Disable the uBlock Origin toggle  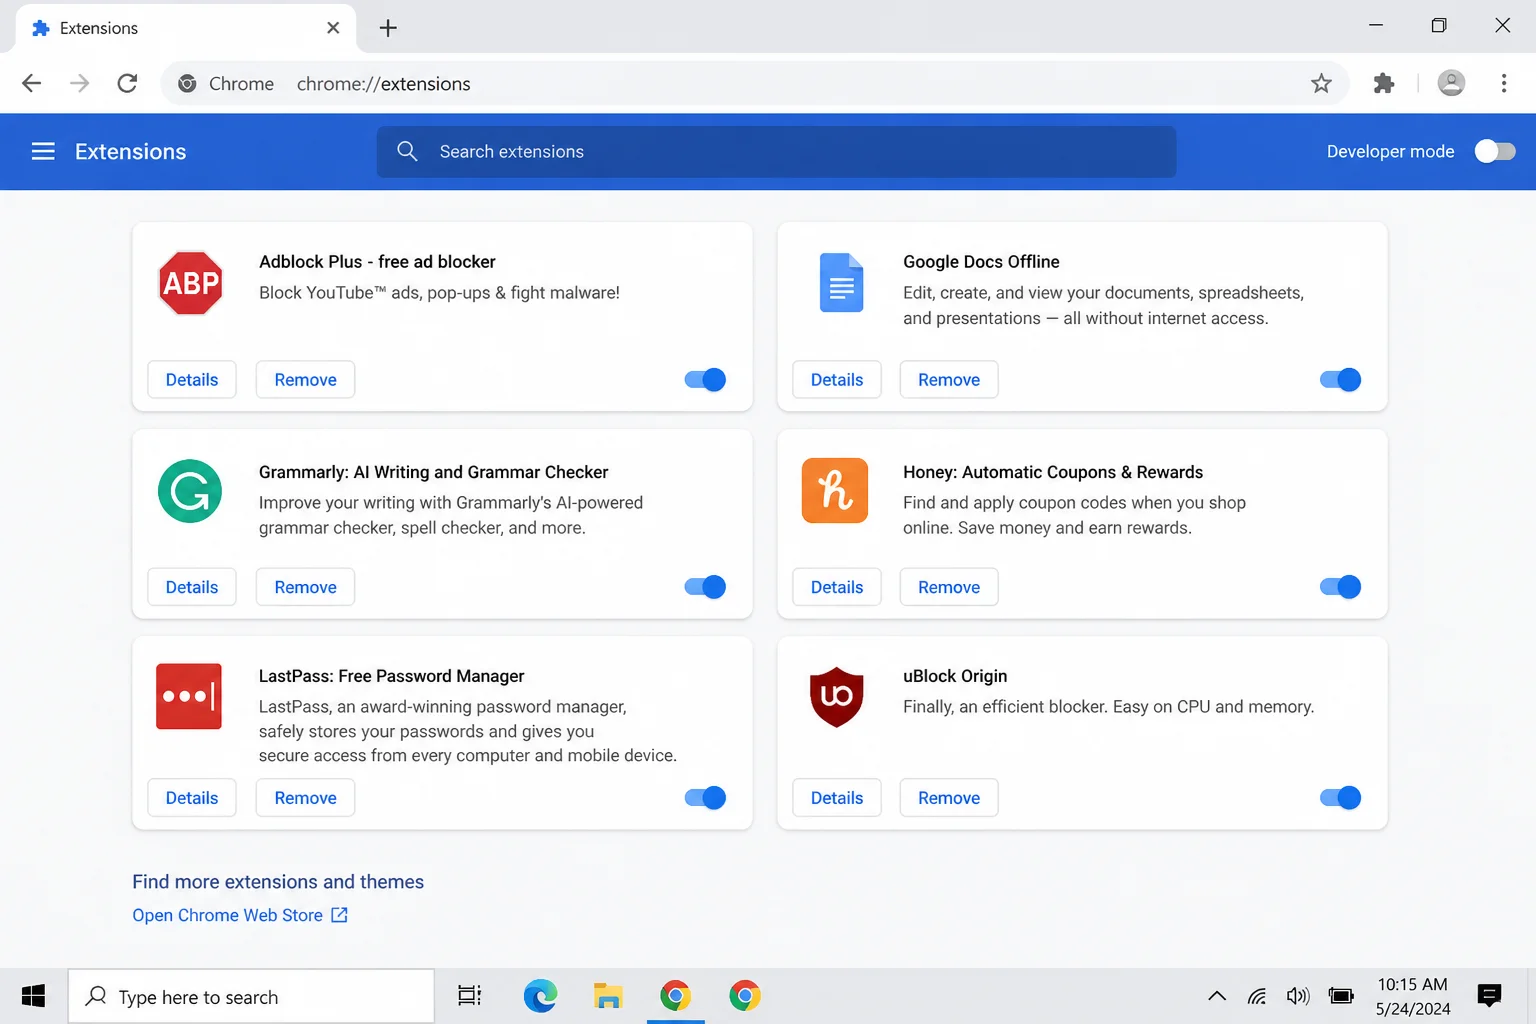[1340, 798]
